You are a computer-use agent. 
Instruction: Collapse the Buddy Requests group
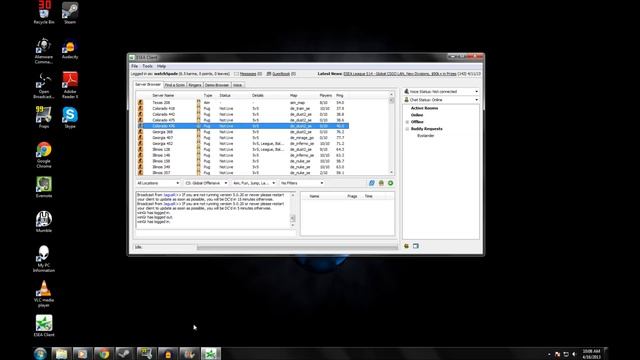tap(407, 129)
